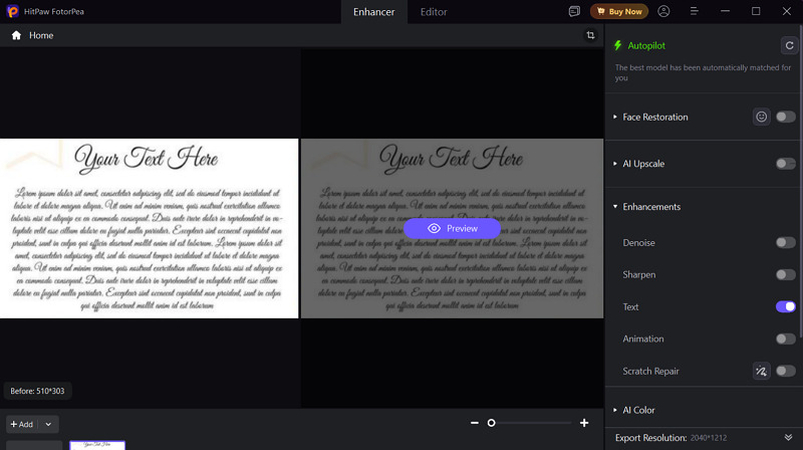
Task: Click the Animation label
Action: (x=643, y=339)
